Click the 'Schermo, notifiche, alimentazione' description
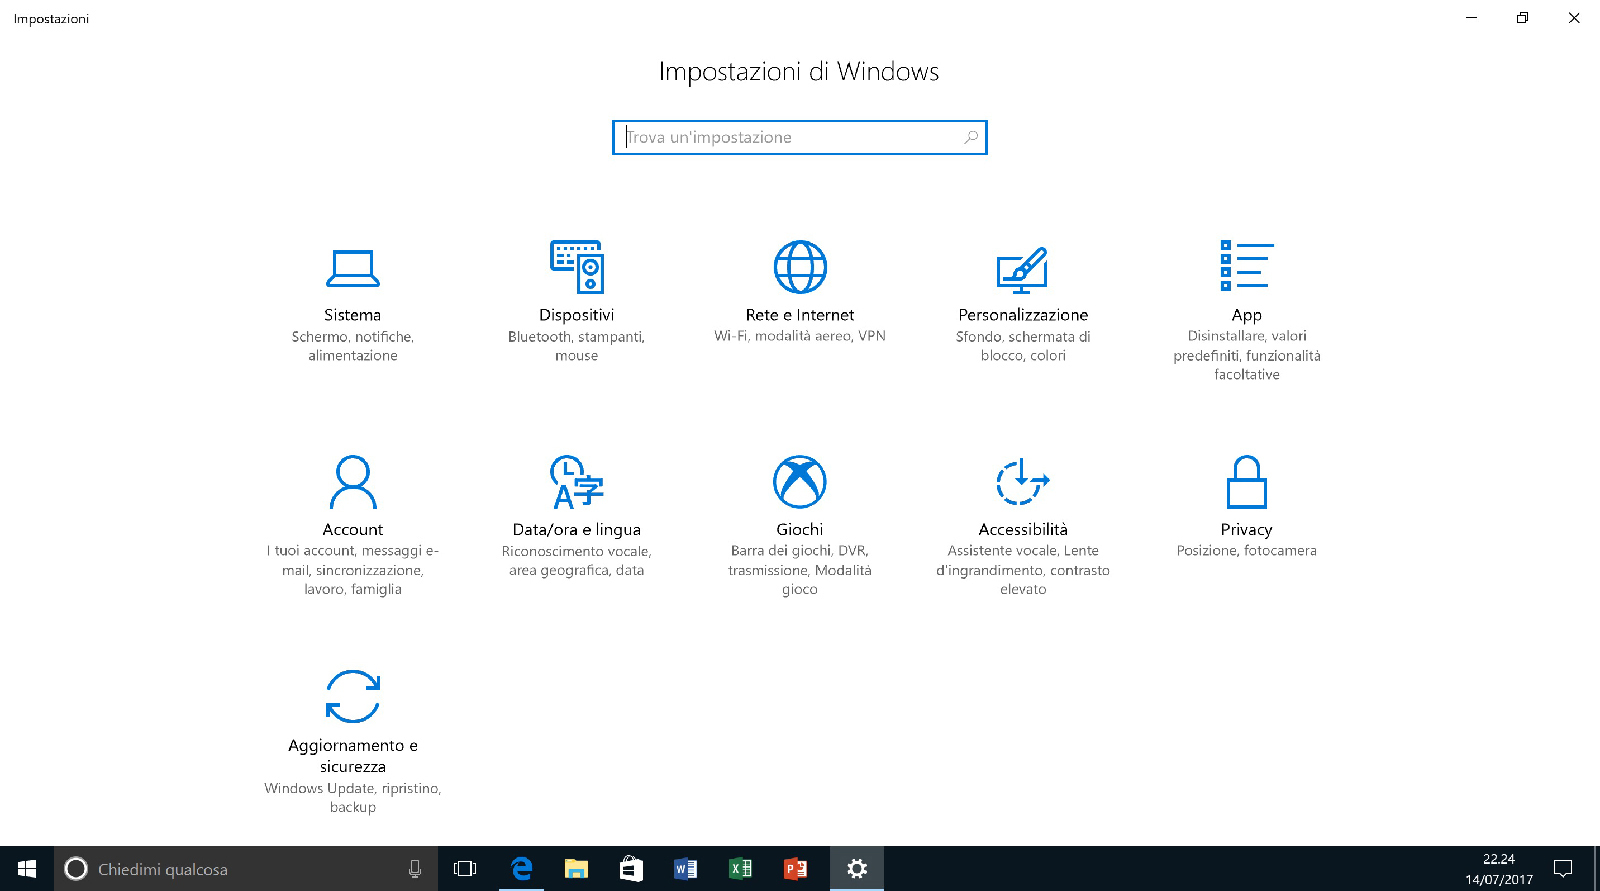Screen dimensions: 1600x891 point(353,346)
